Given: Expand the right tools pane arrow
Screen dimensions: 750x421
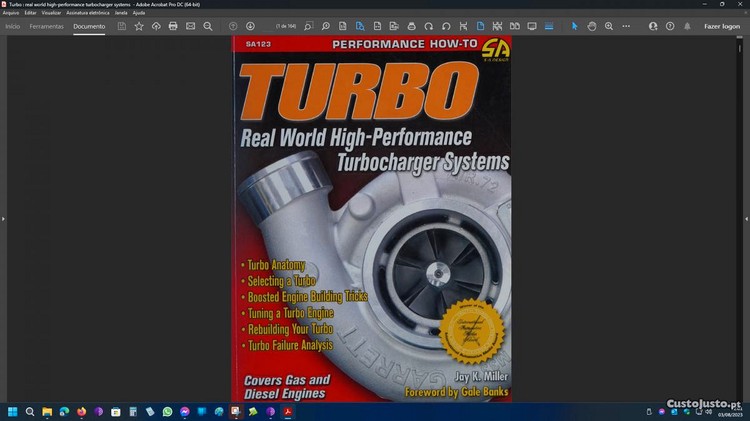Looking at the screenshot, I should tap(746, 218).
